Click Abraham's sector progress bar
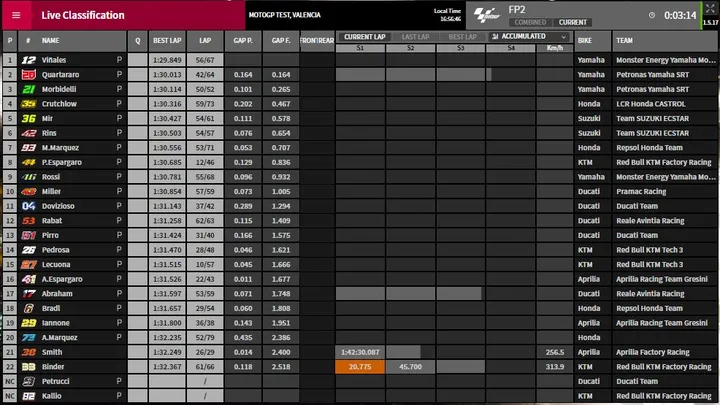720x405 pixels. pyautogui.click(x=409, y=294)
